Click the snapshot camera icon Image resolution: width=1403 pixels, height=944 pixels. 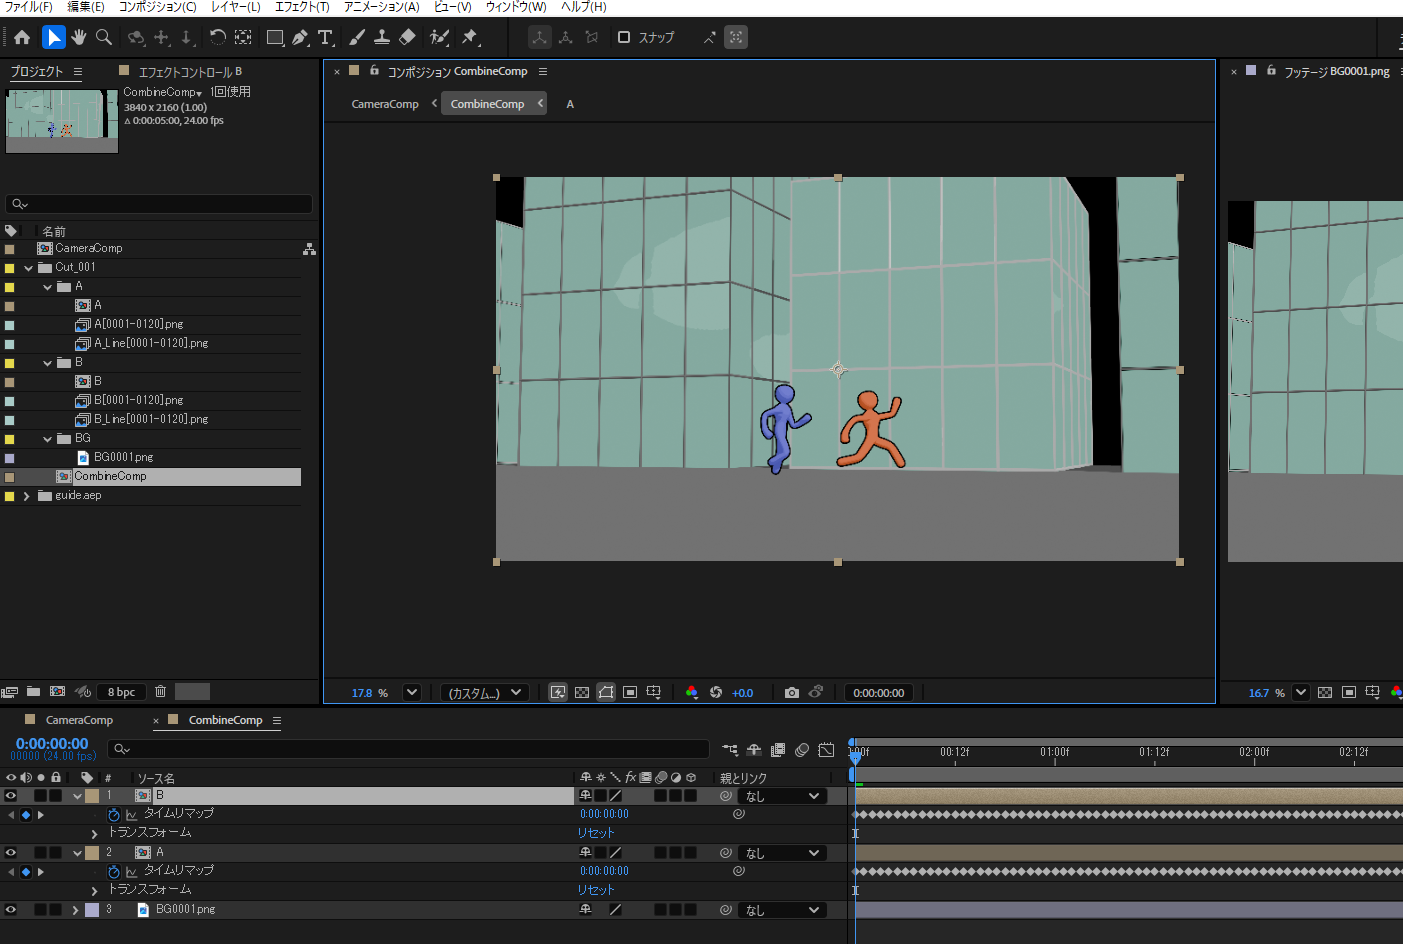(792, 692)
